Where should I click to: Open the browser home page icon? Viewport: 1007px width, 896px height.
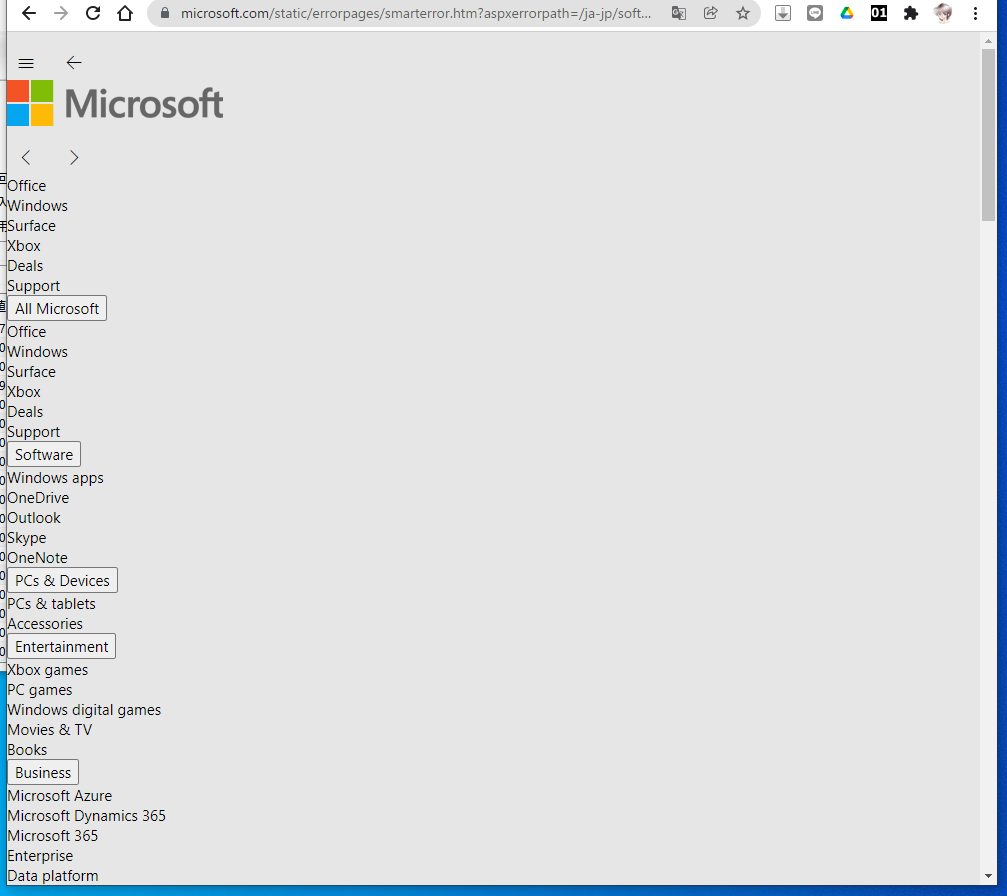pyautogui.click(x=125, y=13)
